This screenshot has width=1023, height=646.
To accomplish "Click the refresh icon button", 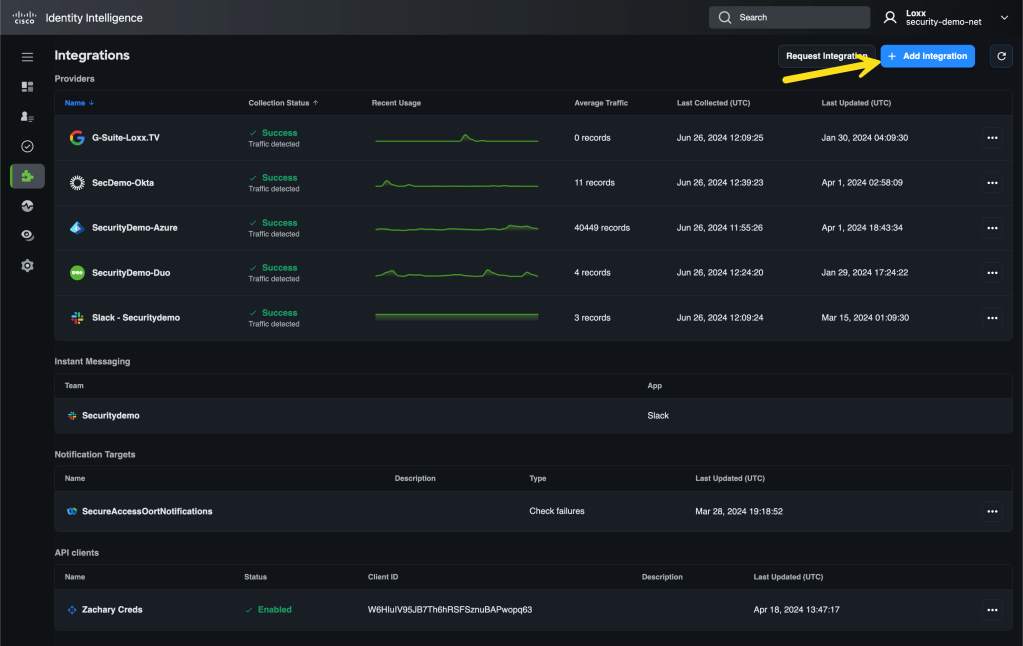I will pos(1001,56).
